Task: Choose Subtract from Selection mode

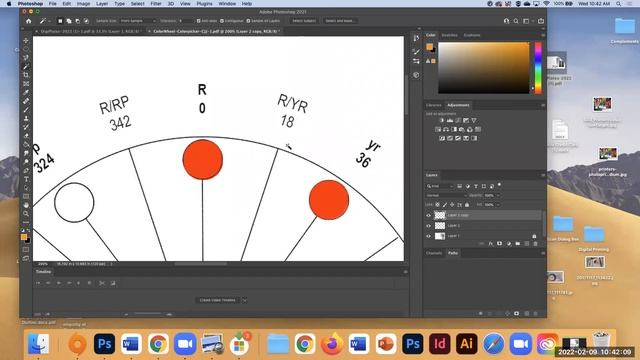Action: click(78, 21)
